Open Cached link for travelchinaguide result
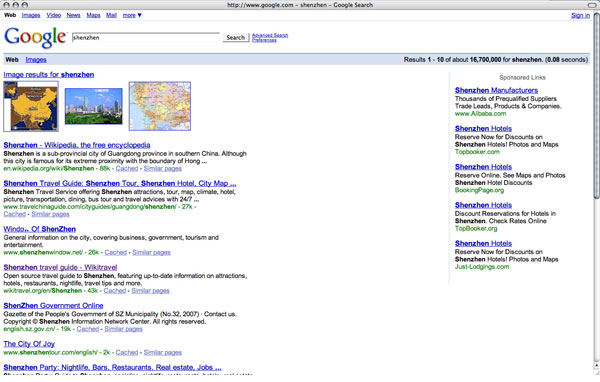The height and width of the screenshot is (382, 600). click(15, 214)
